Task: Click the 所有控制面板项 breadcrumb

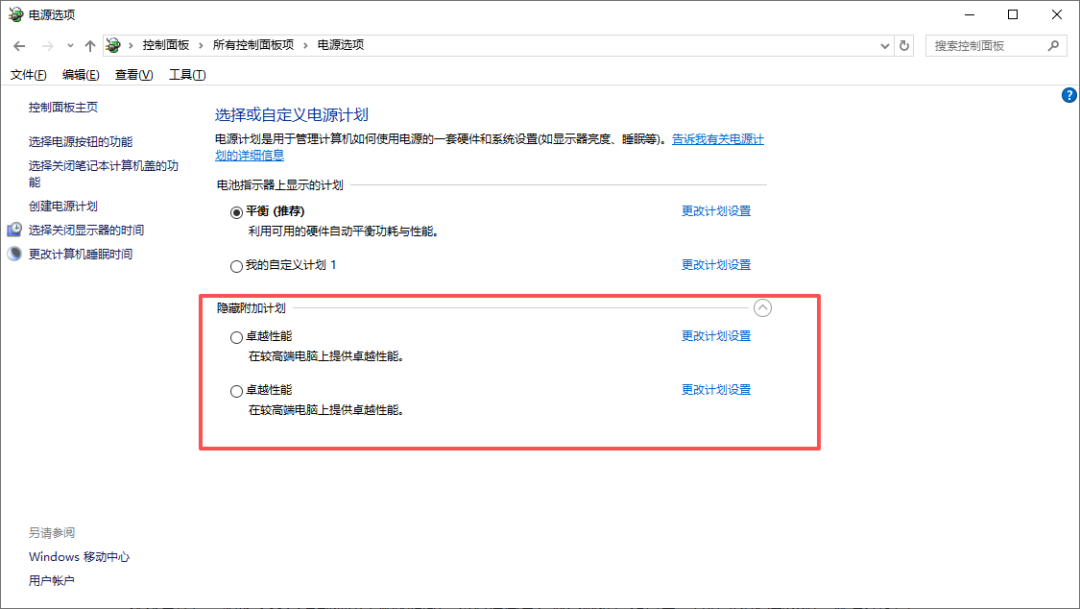Action: (x=253, y=45)
